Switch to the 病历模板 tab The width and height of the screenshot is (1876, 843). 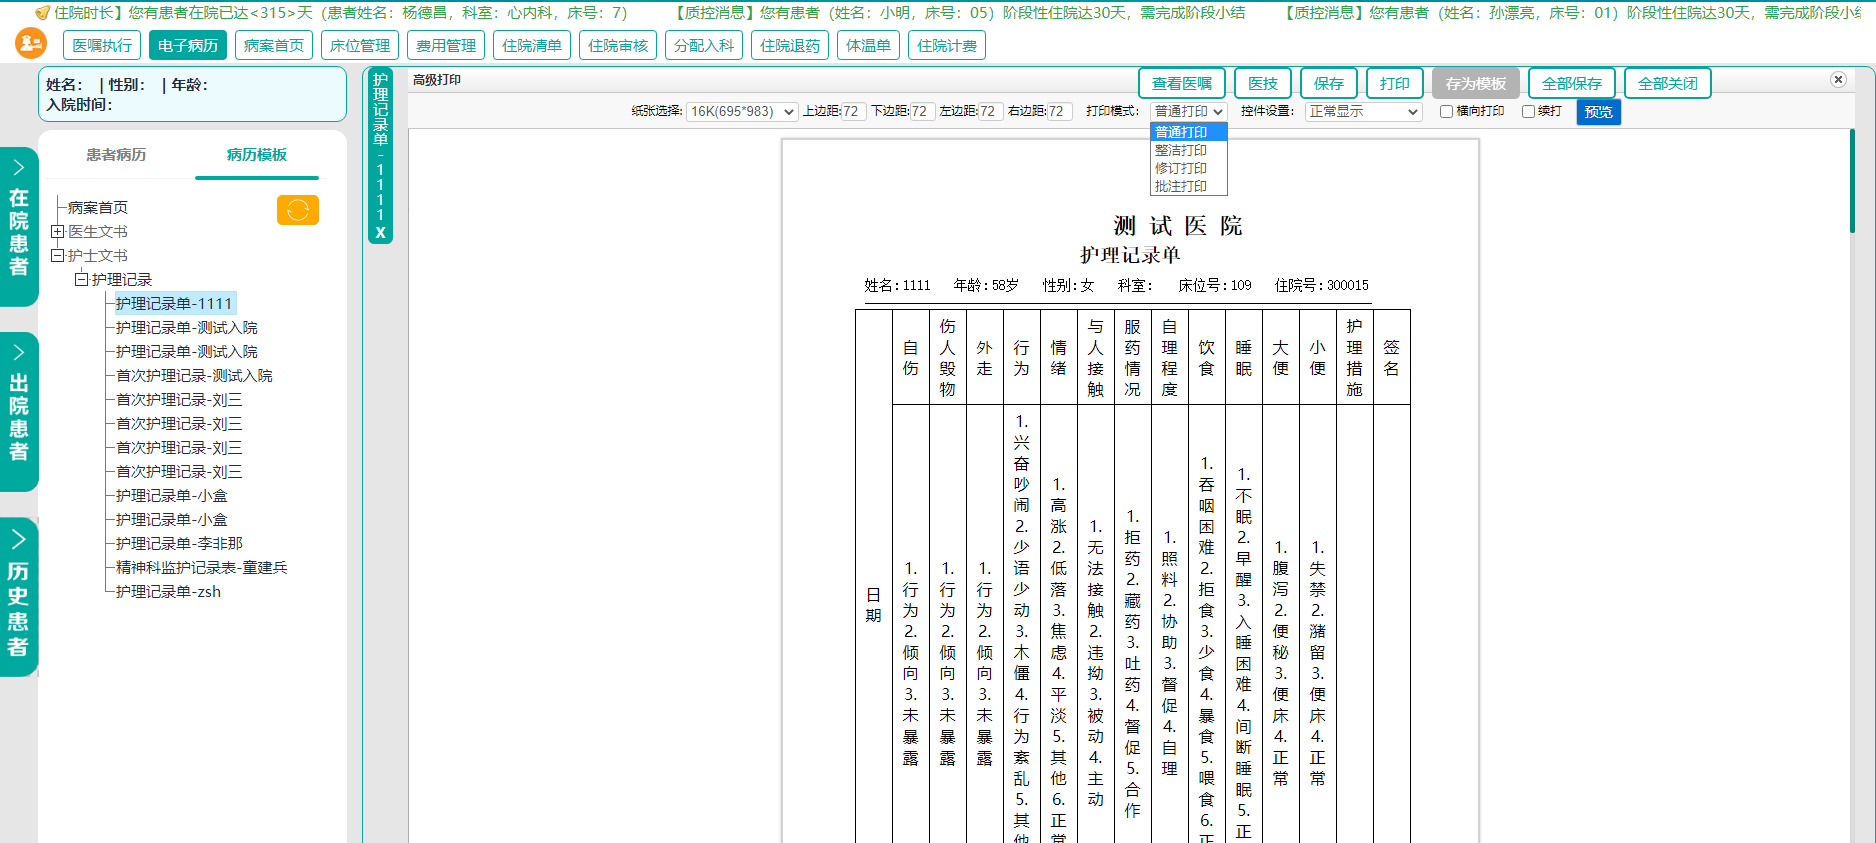pos(257,155)
